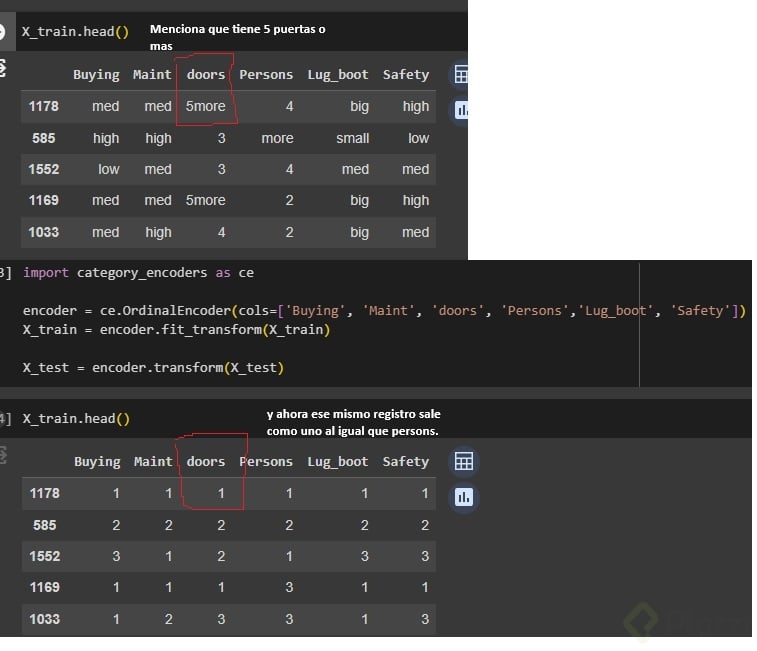The height and width of the screenshot is (651, 757).
Task: Click '5more' in row 1178
Action: click(x=206, y=106)
